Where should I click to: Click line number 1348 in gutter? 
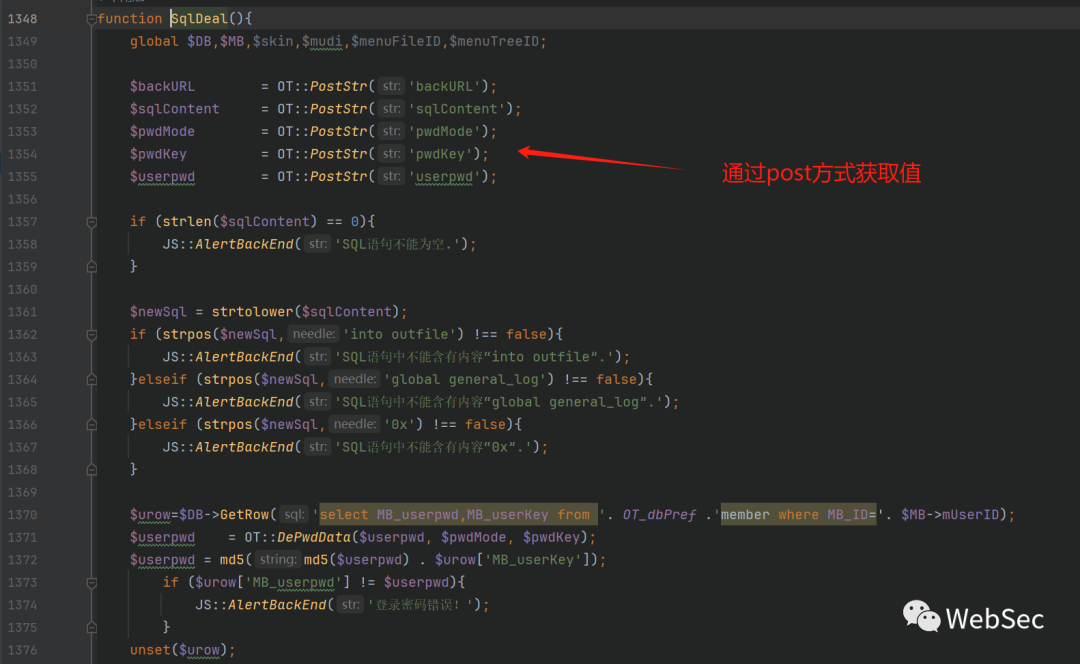(22, 19)
